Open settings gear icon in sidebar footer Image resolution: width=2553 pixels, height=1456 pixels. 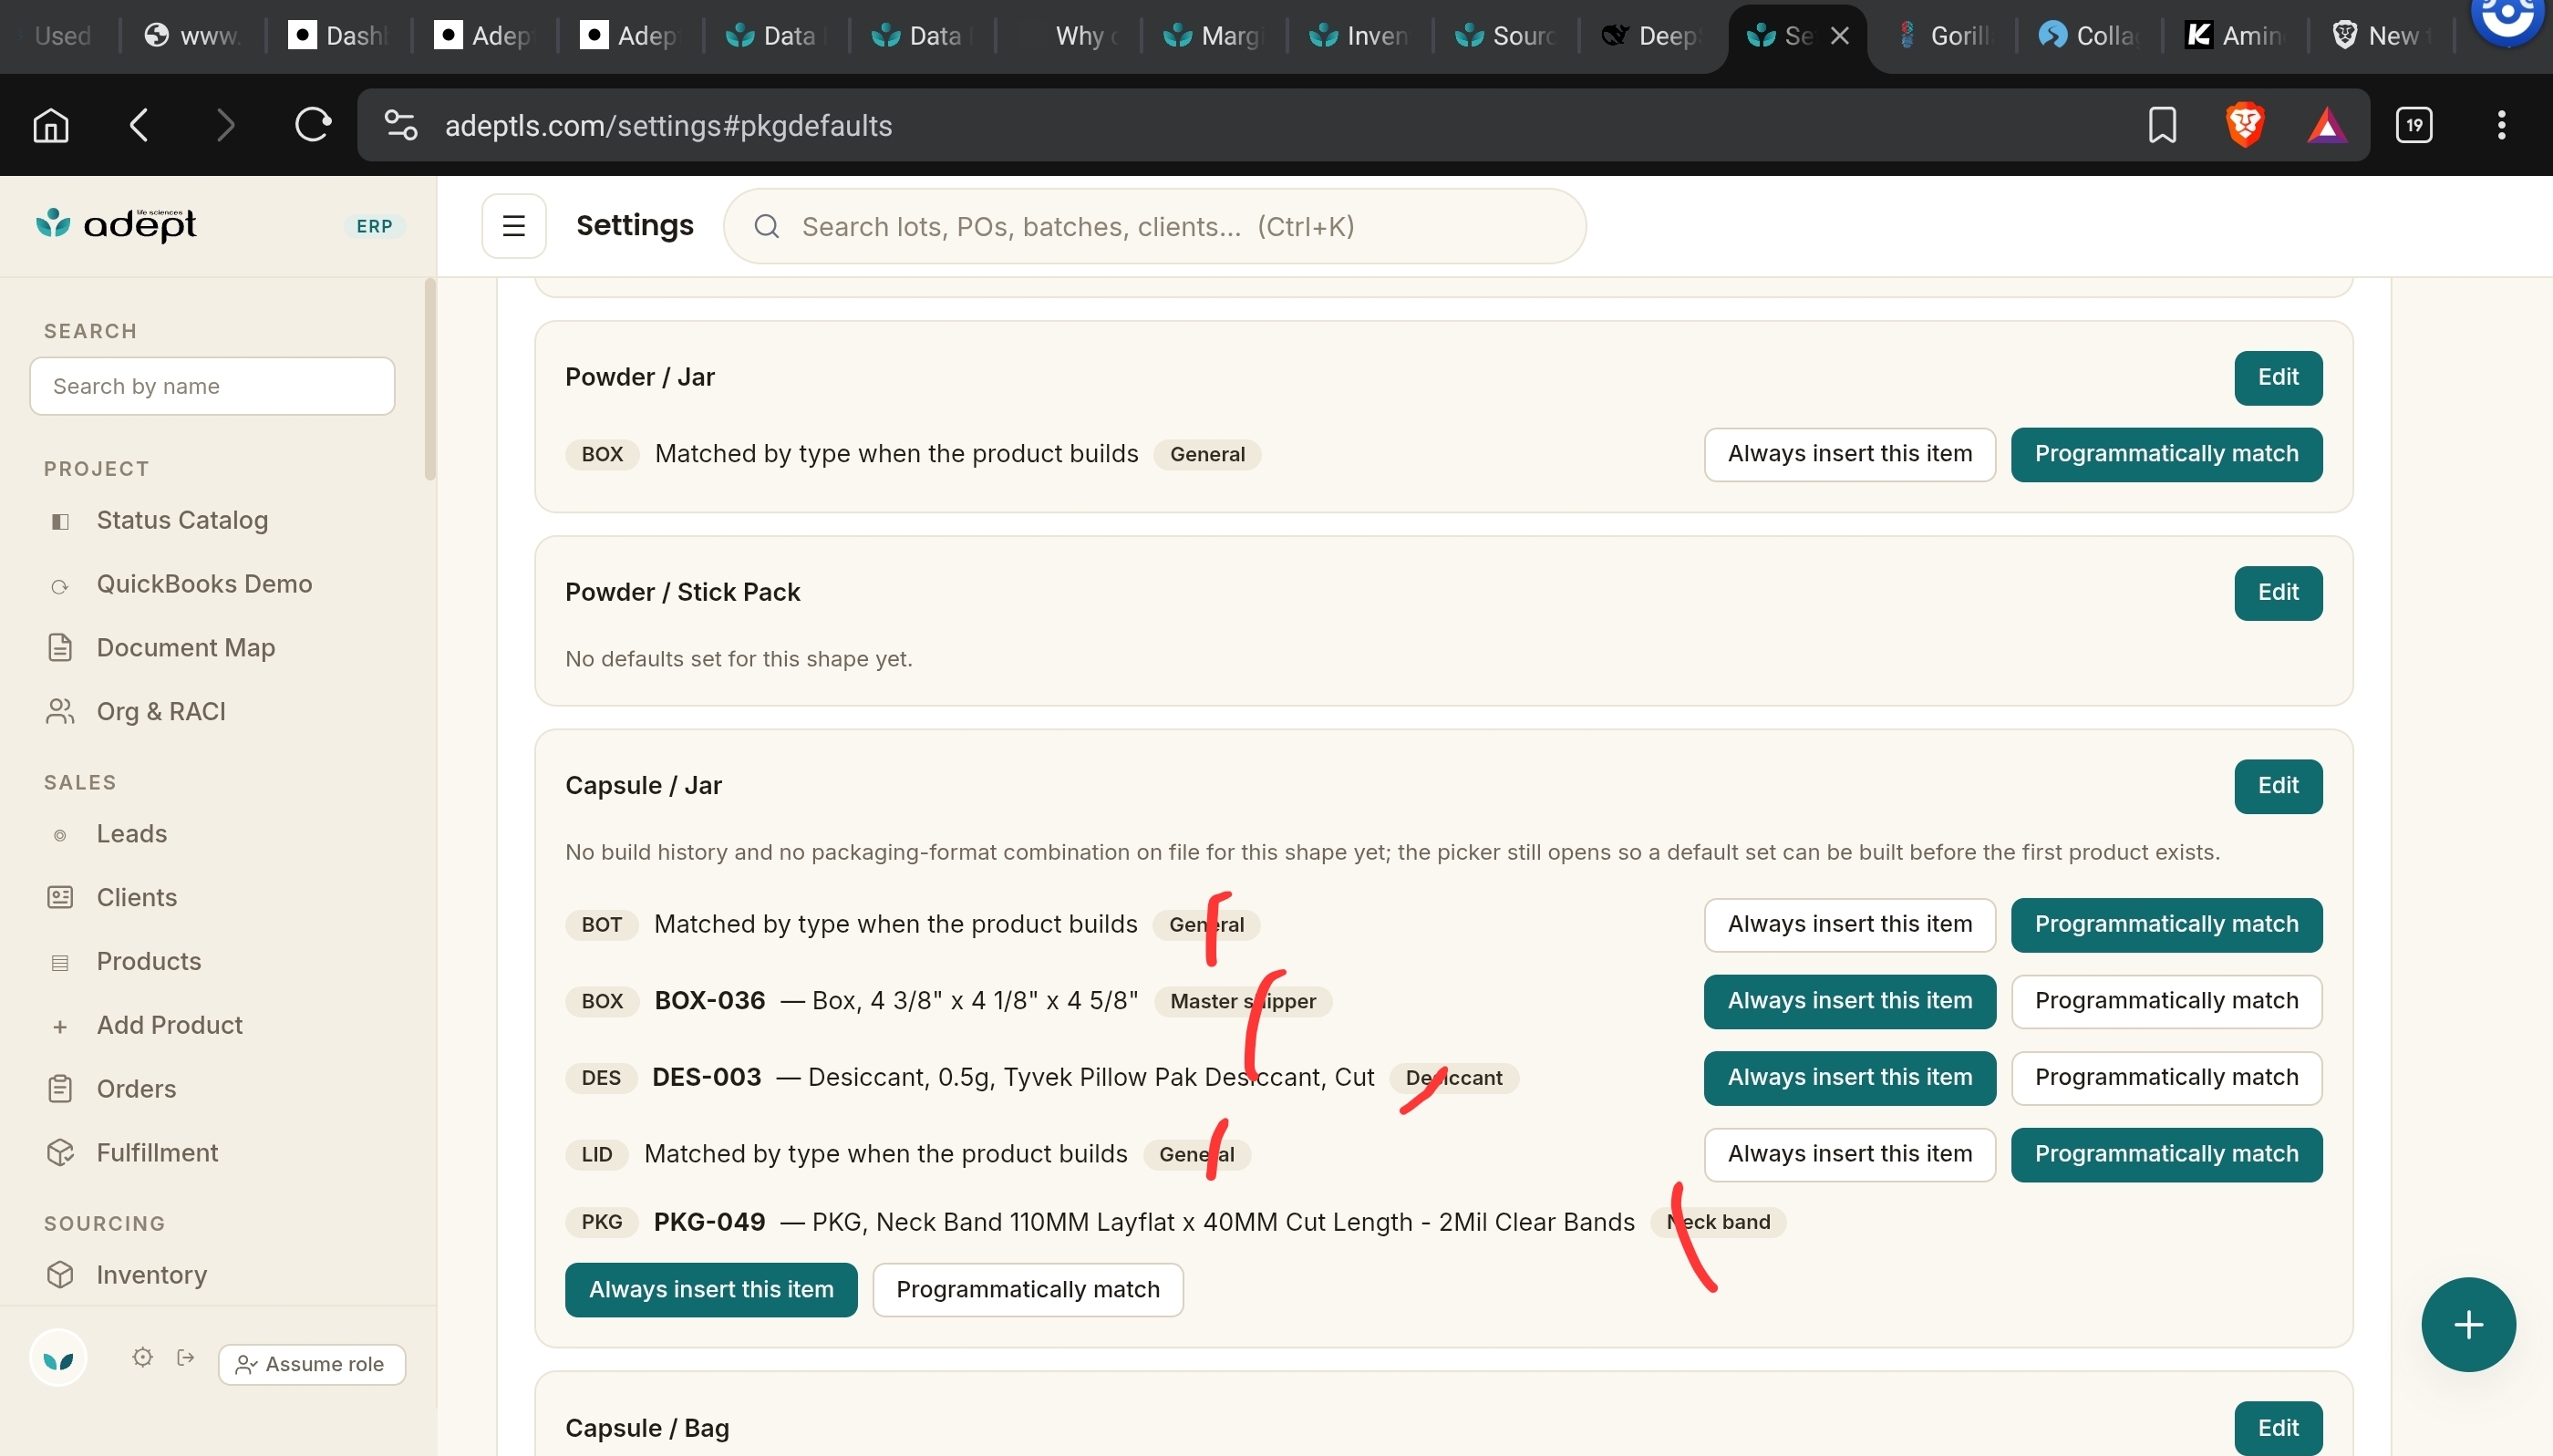pos(142,1357)
